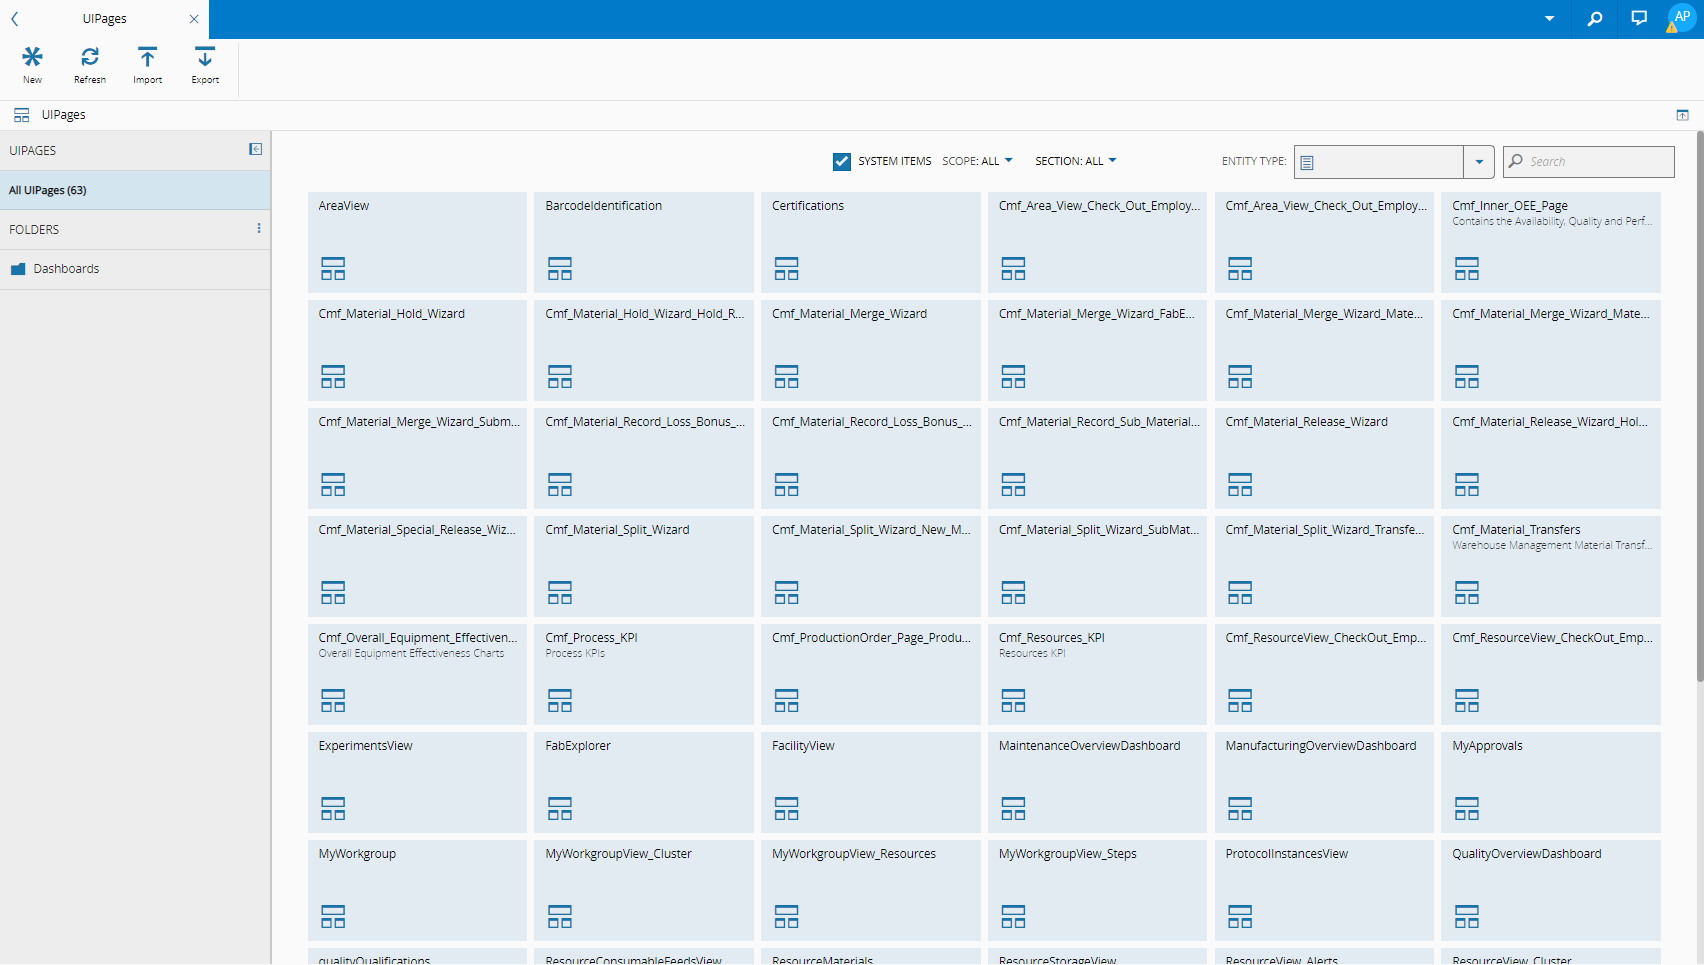Viewport: 1704px width, 965px height.
Task: Click the ExperimentsView layout icon
Action: pos(333,809)
